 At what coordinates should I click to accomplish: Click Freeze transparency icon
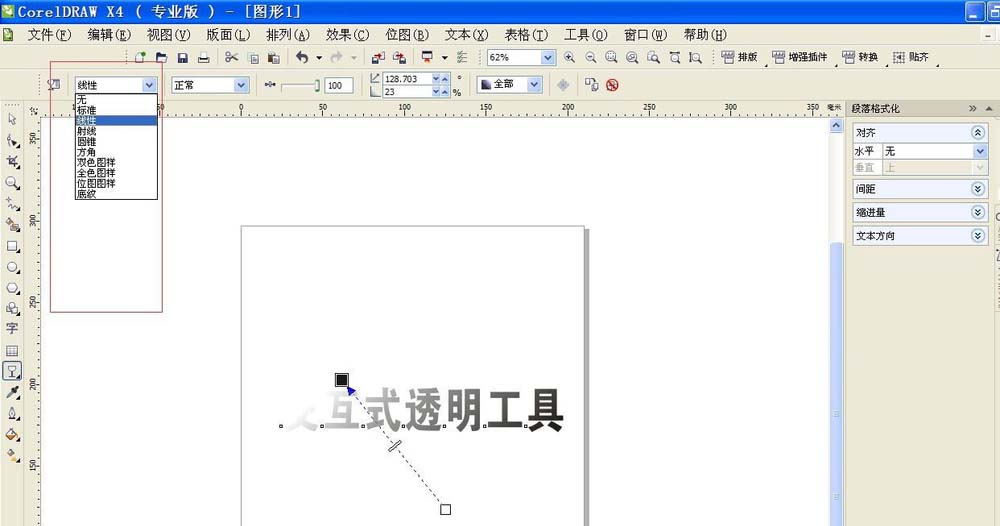click(x=563, y=85)
